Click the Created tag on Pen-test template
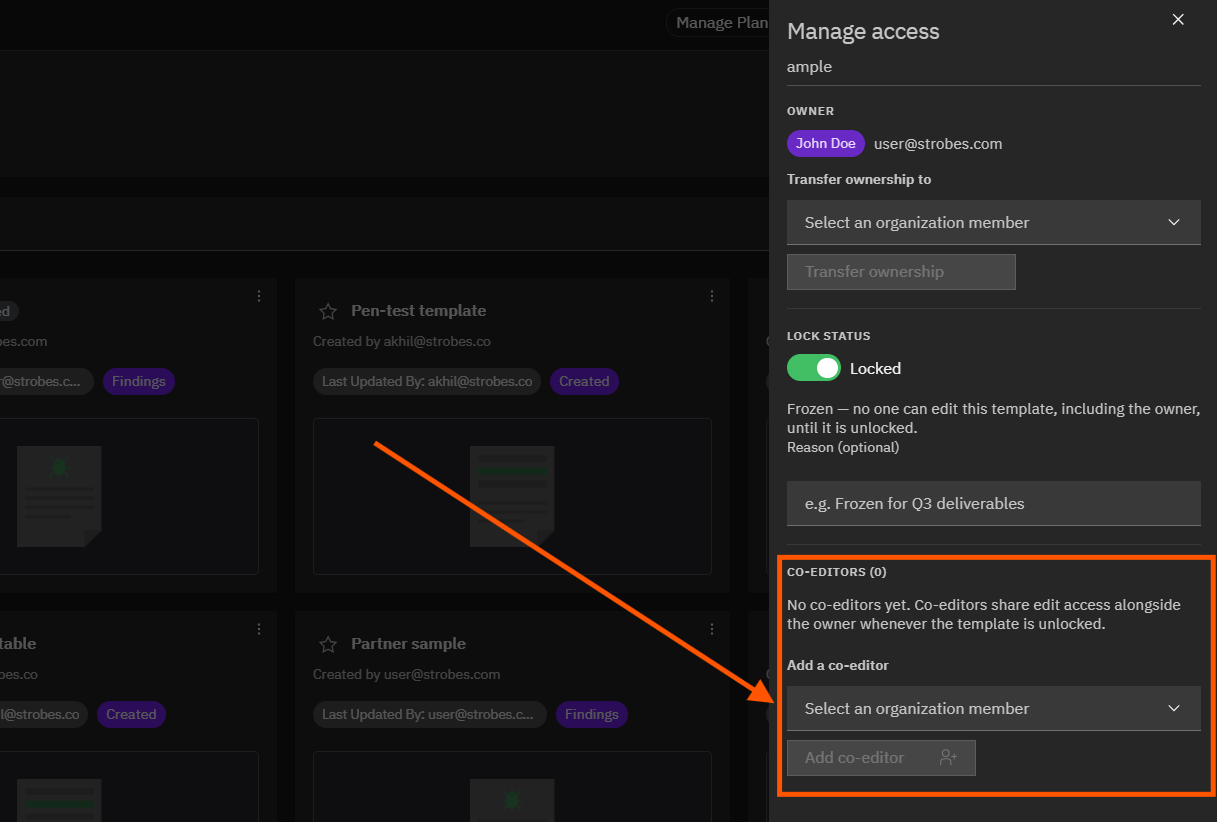Image resolution: width=1217 pixels, height=822 pixels. tap(584, 381)
